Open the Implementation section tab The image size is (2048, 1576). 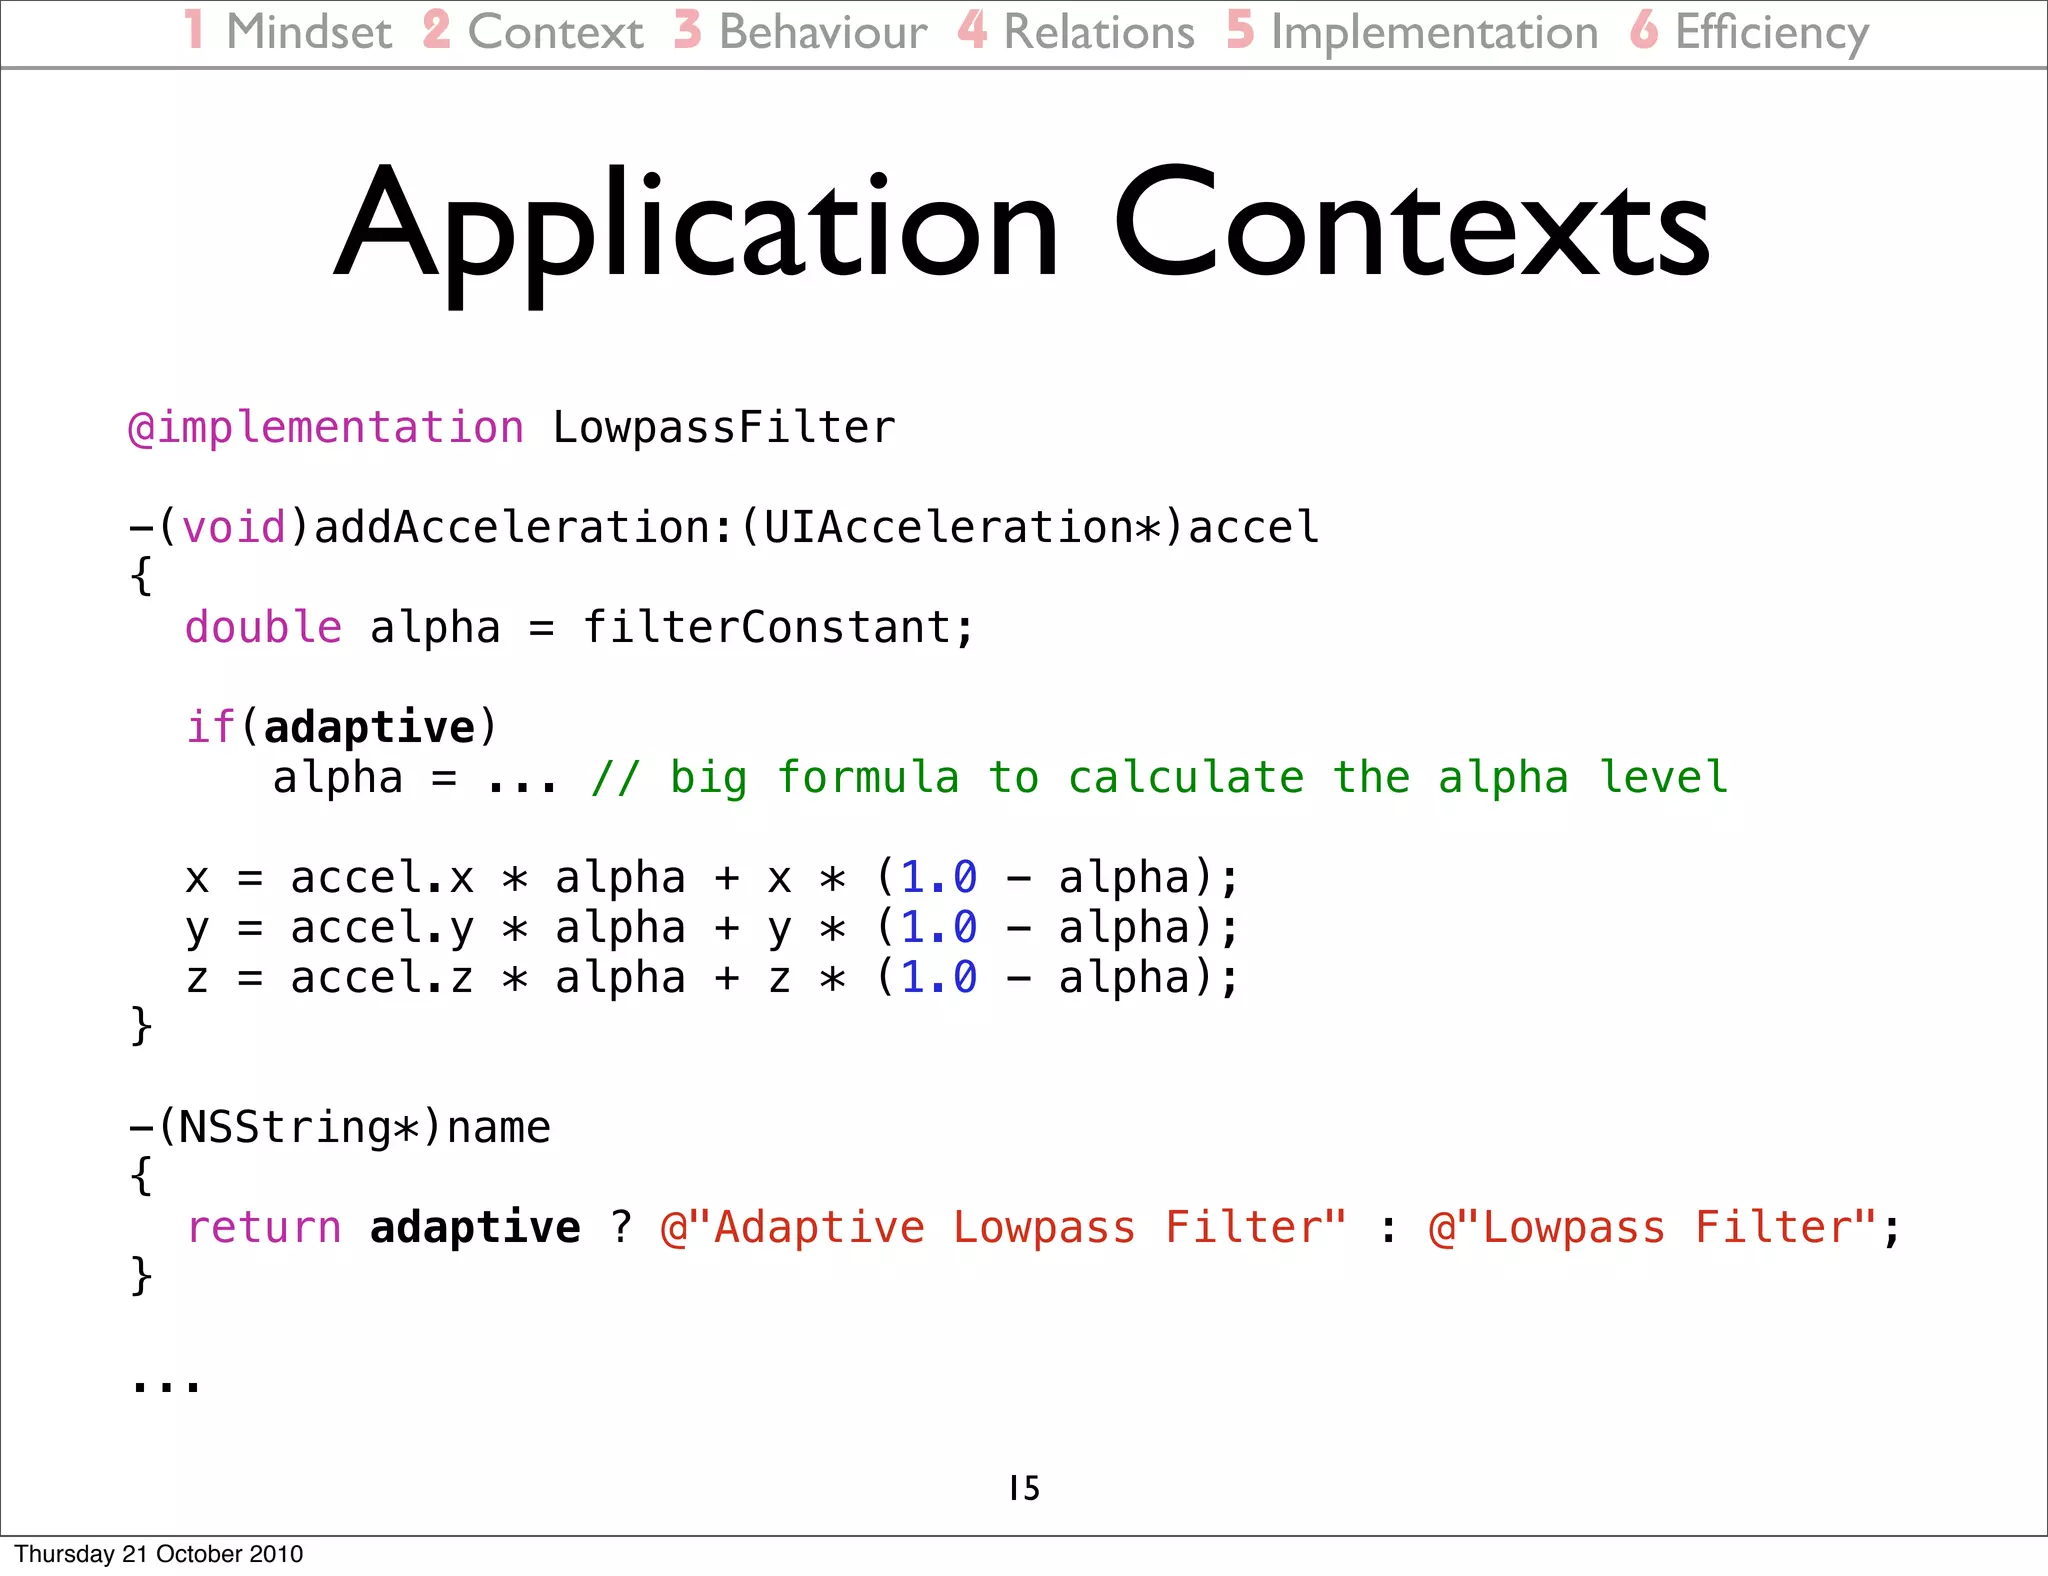pos(1412,31)
